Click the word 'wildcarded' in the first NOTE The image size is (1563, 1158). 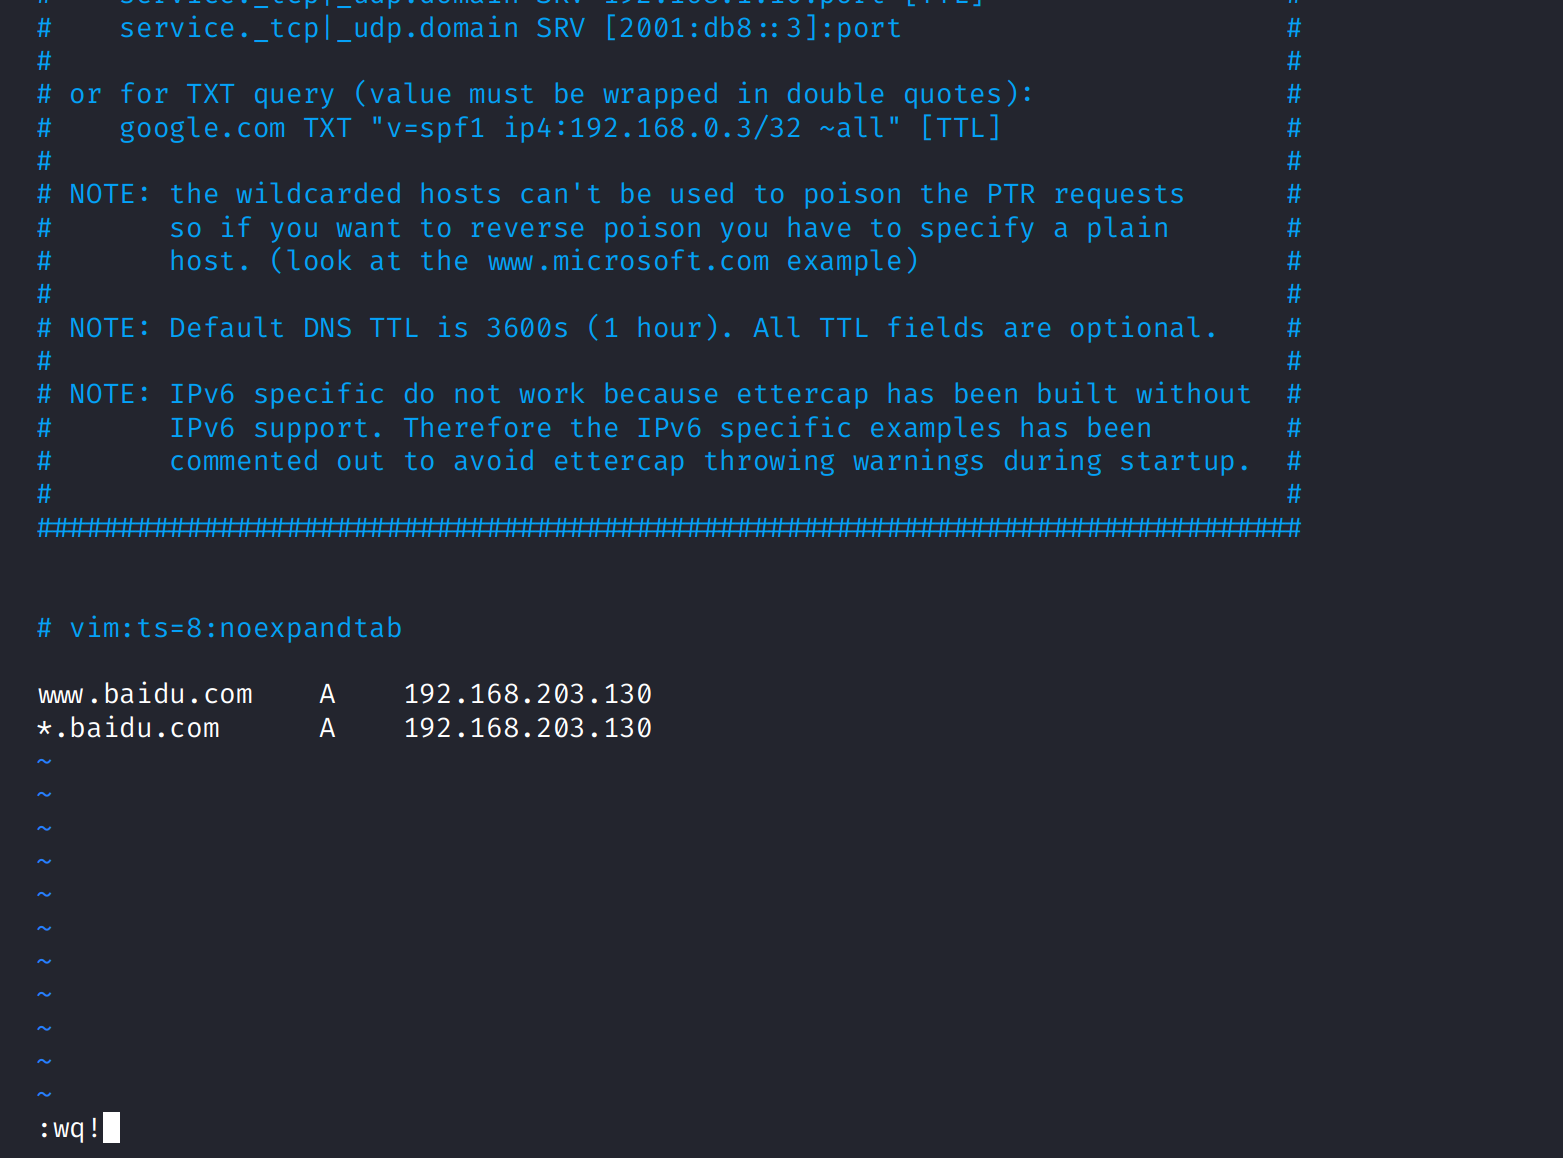pos(318,194)
